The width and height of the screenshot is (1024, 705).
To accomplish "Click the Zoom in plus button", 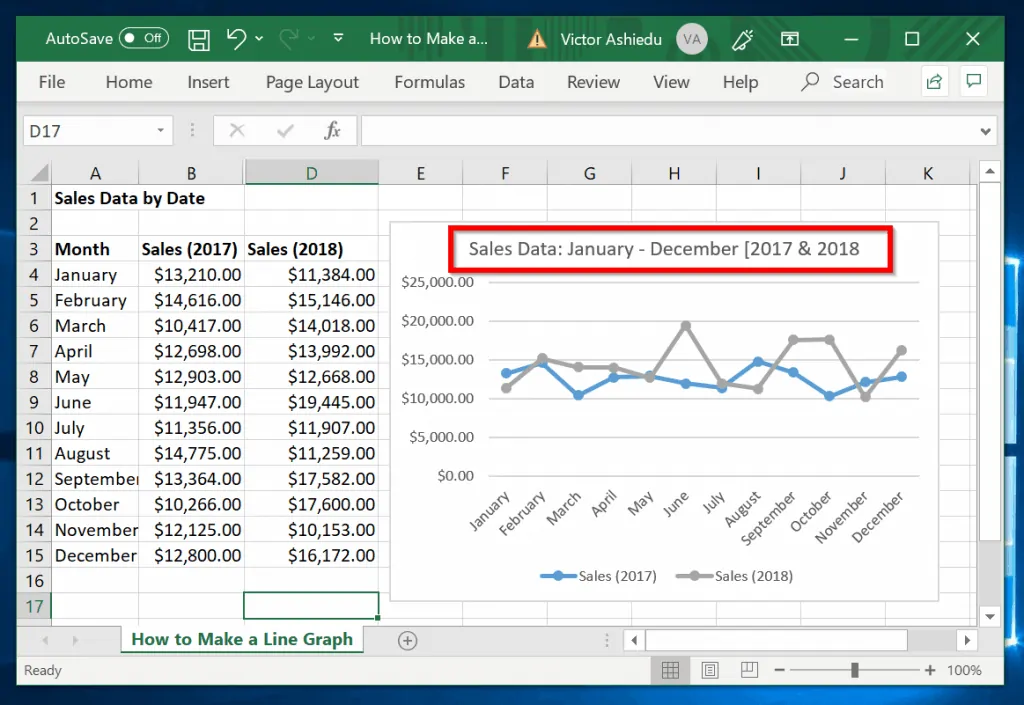I will tap(930, 670).
